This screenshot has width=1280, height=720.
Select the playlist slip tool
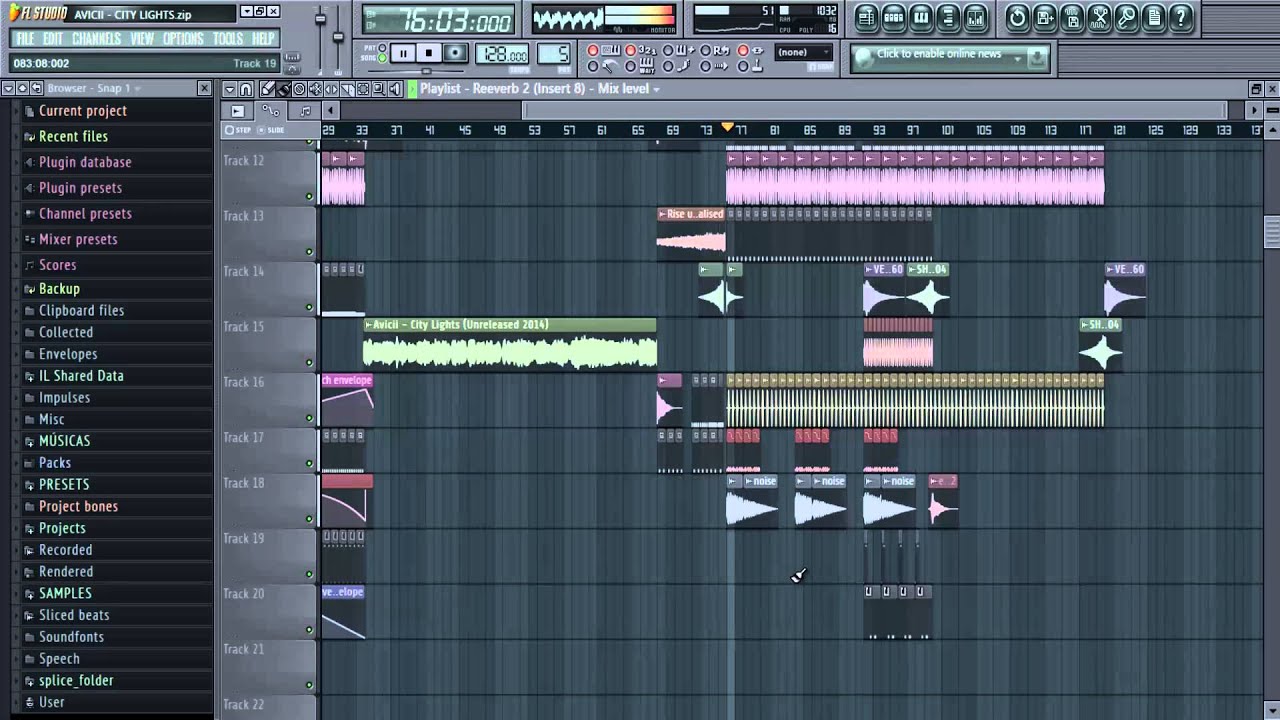pos(331,89)
